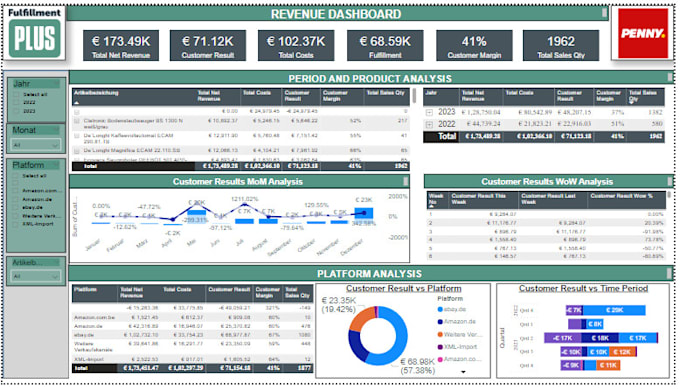The height and width of the screenshot is (390, 680).
Task: Click the XML-Import row in platform table
Action: (x=192, y=360)
